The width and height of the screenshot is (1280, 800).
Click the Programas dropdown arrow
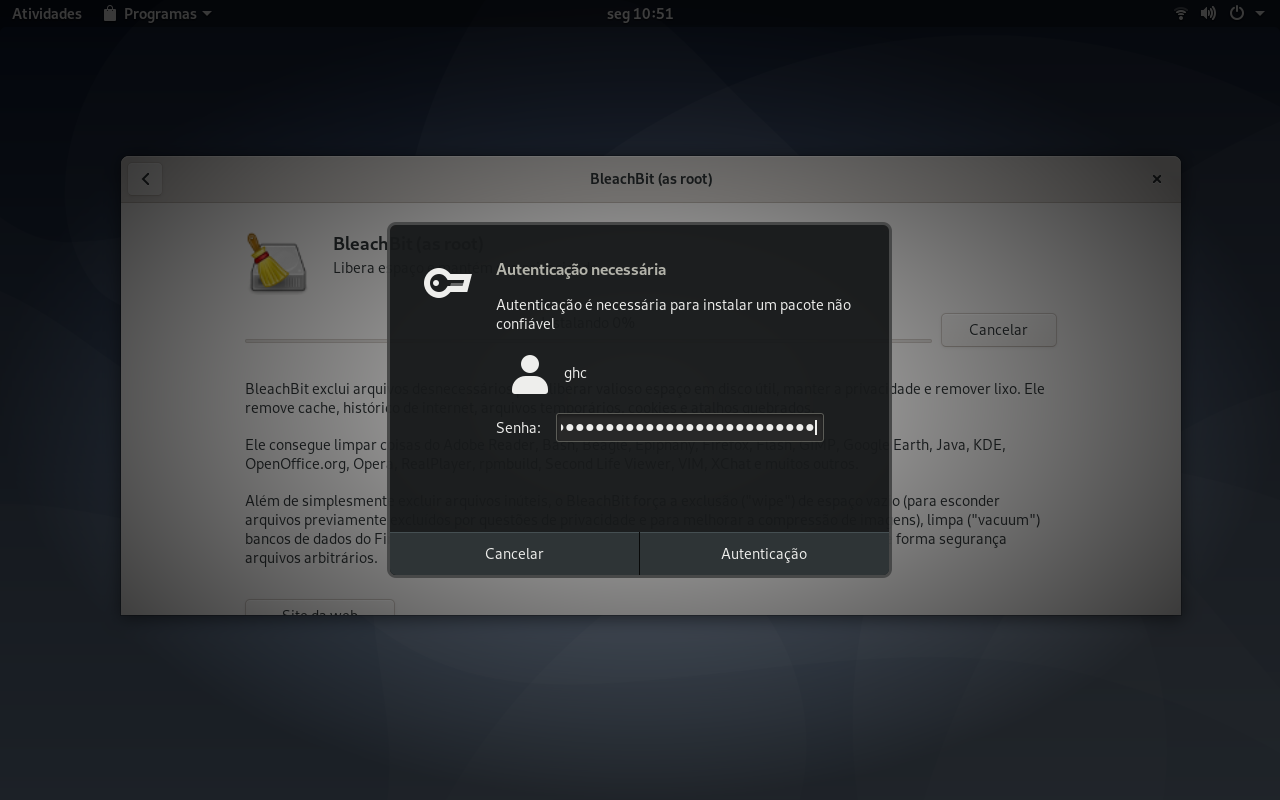207,14
